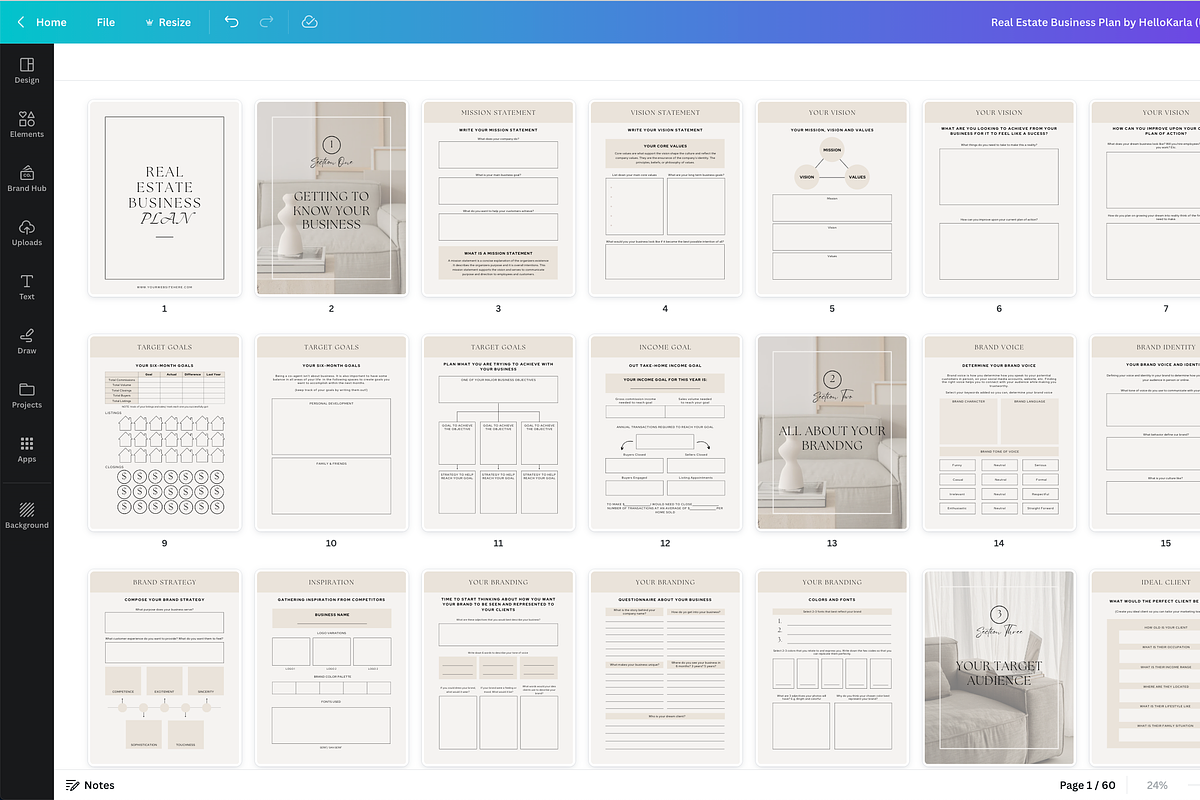Click the Page 1 / 60 indicator
Image resolution: width=1200 pixels, height=800 pixels.
point(1087,785)
